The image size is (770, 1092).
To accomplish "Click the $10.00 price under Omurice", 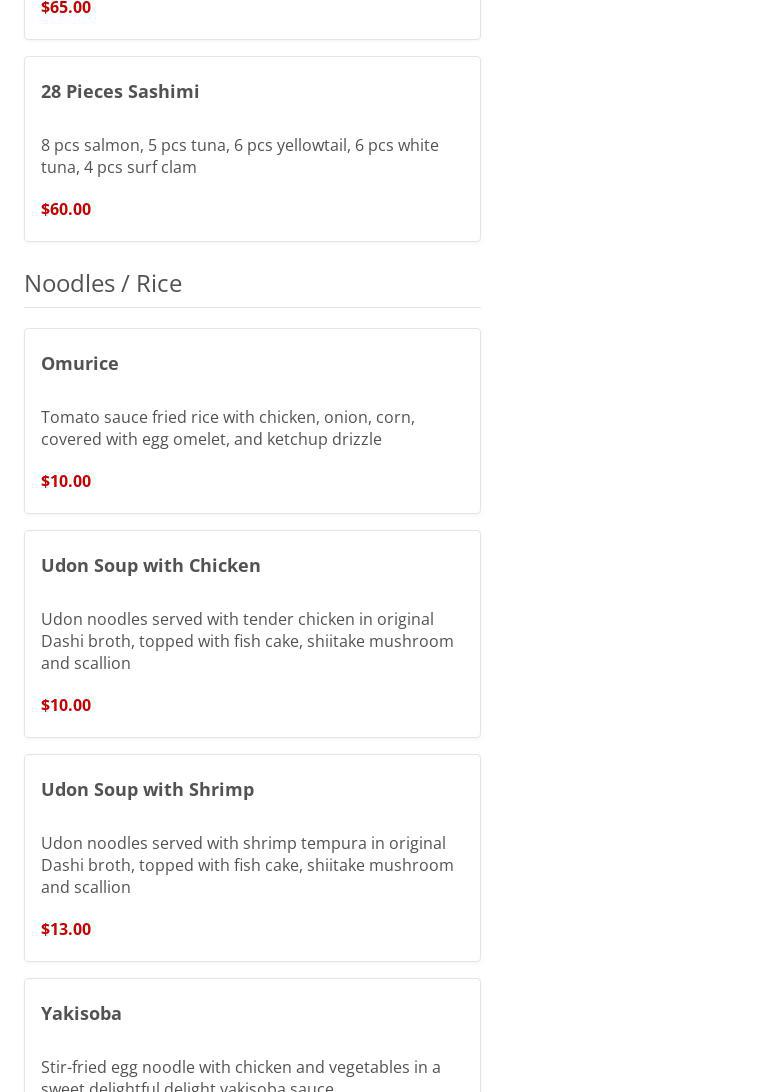I will (x=66, y=481).
